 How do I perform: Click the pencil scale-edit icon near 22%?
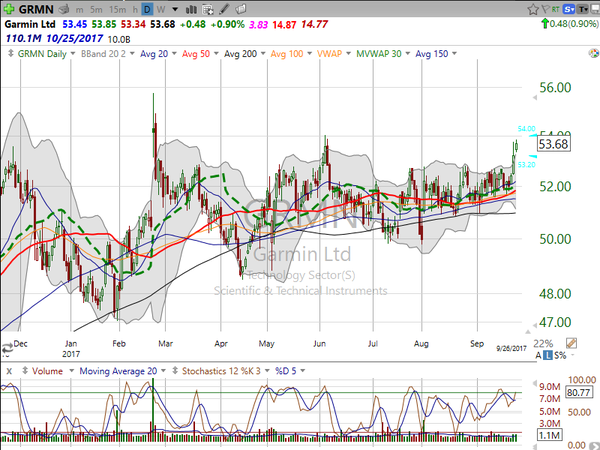coord(572,343)
